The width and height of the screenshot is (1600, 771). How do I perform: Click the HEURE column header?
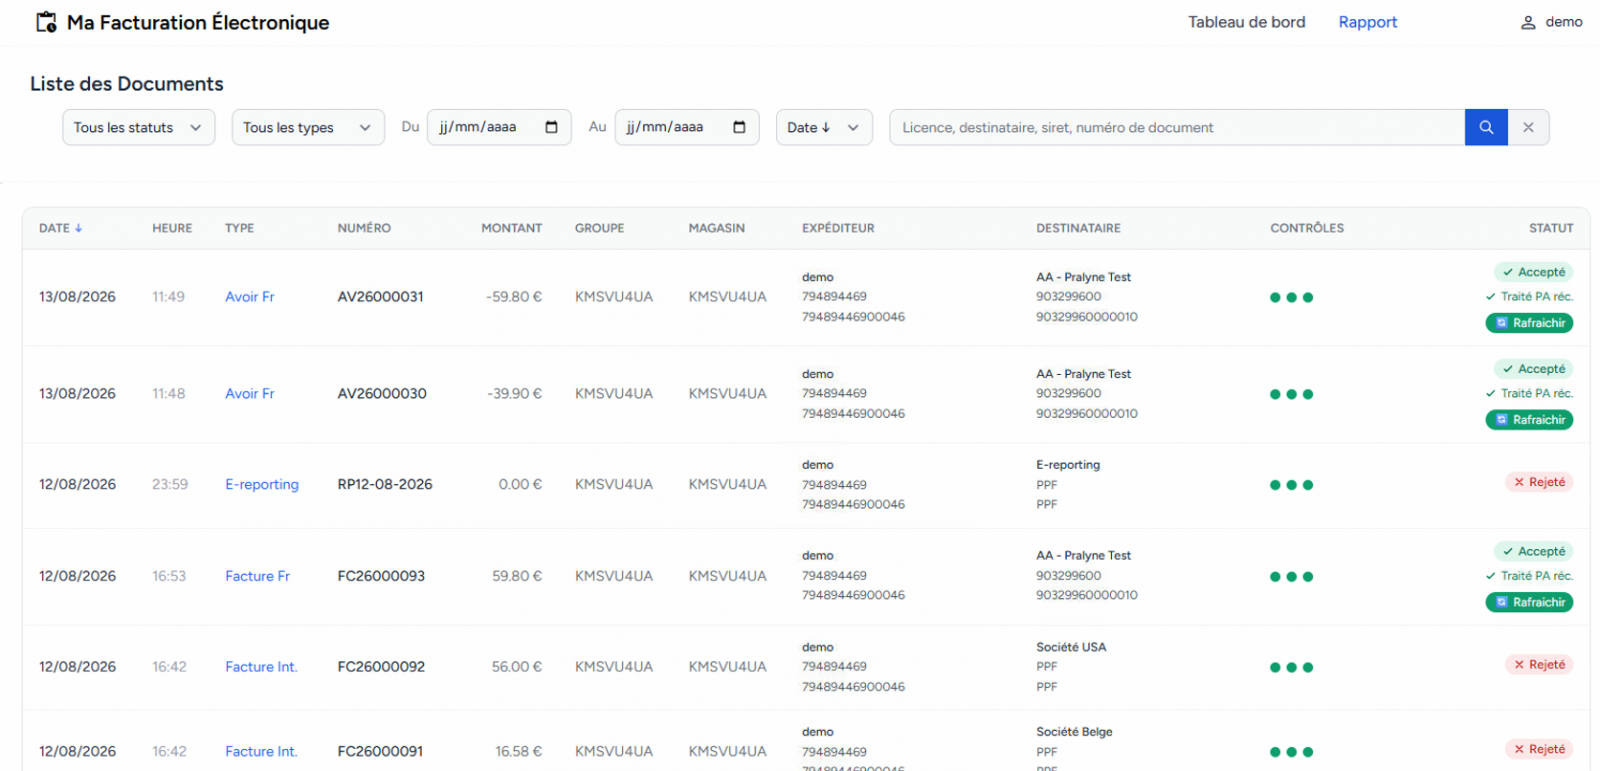(x=172, y=228)
